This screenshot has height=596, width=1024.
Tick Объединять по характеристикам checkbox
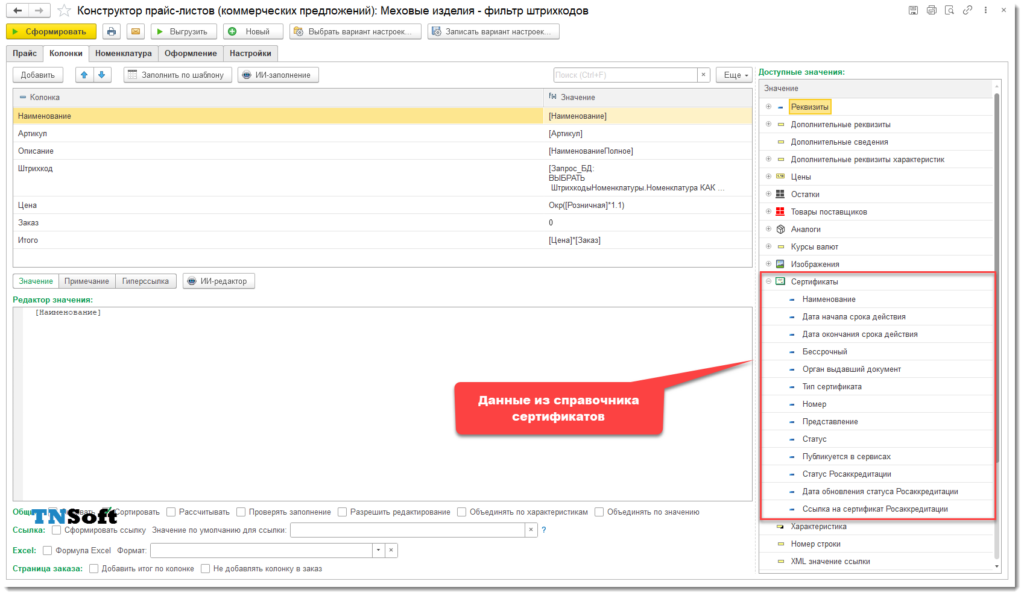click(x=462, y=512)
